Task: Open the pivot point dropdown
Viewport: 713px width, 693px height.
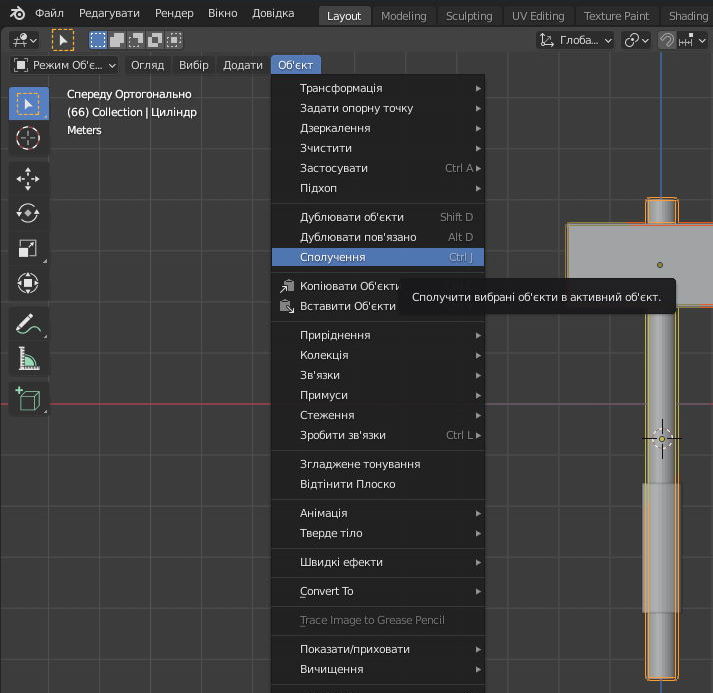Action: [636, 40]
